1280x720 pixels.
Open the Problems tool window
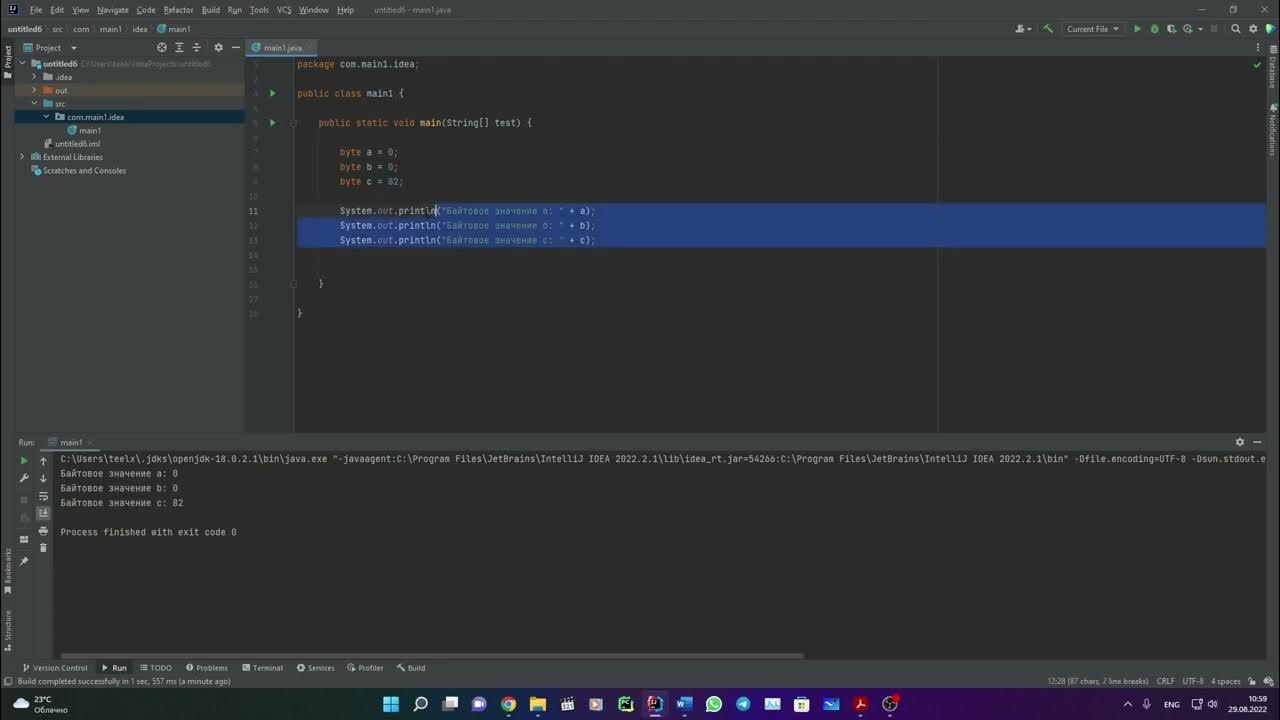[x=206, y=668]
